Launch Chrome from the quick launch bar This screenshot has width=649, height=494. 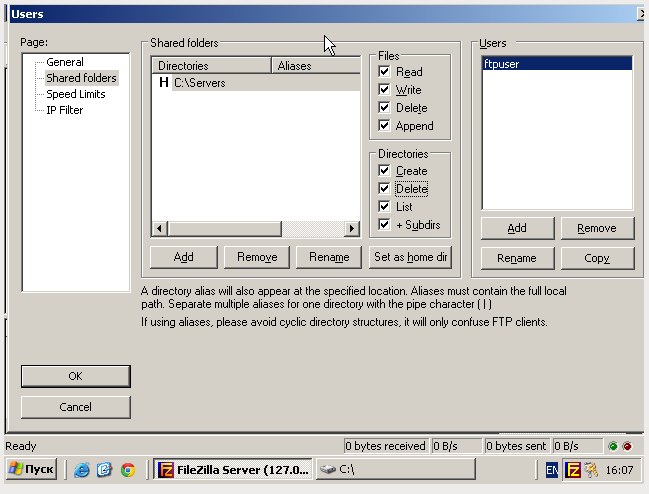pyautogui.click(x=127, y=469)
